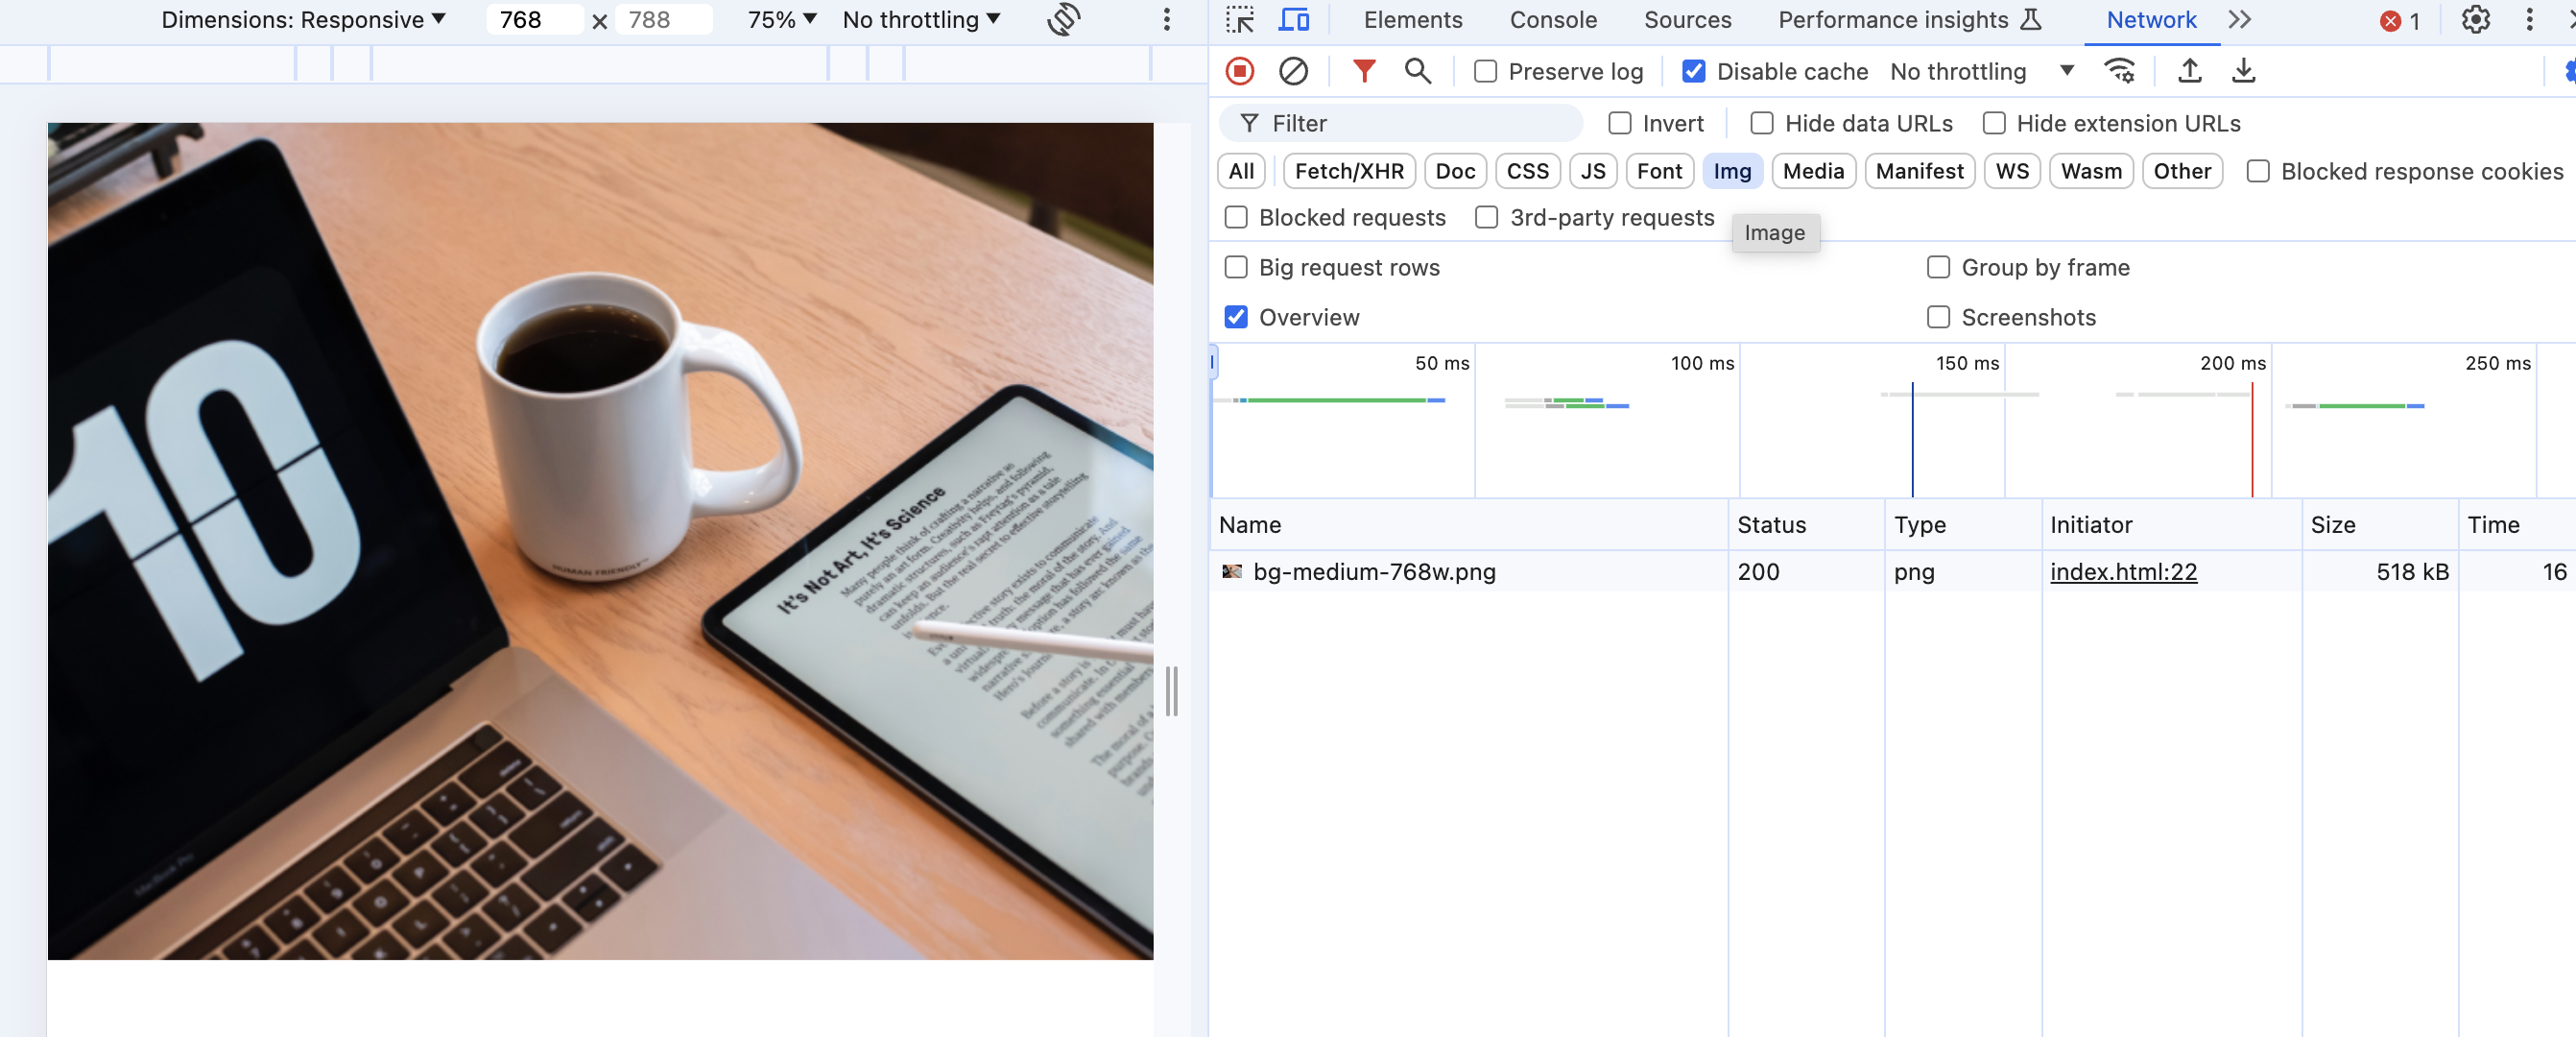Image resolution: width=2576 pixels, height=1037 pixels.
Task: Toggle the device toolbar icon
Action: pos(1293,19)
